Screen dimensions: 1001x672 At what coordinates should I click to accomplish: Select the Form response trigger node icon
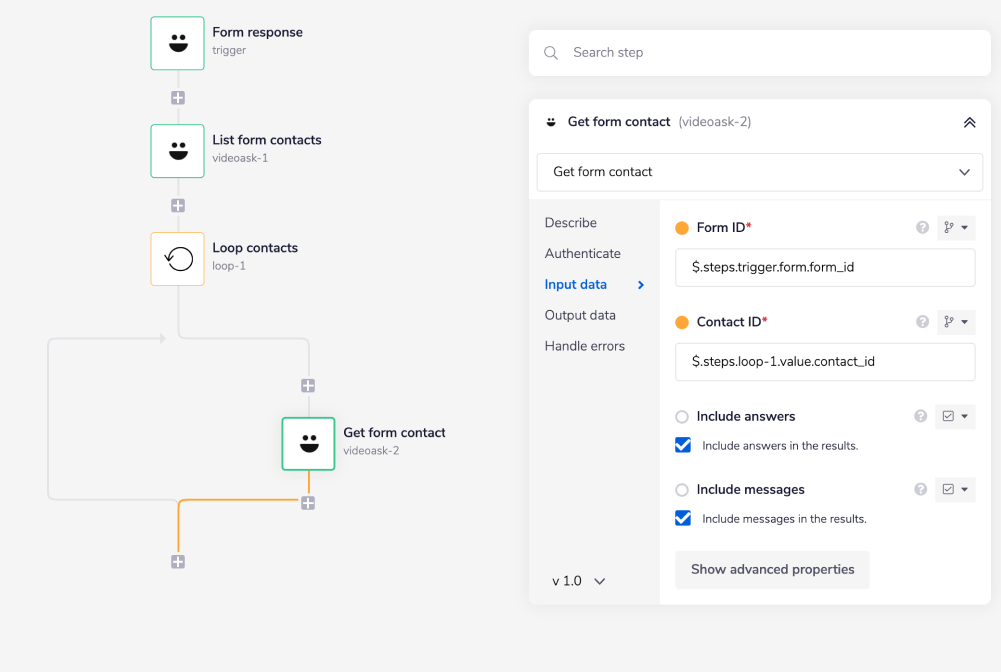177,43
